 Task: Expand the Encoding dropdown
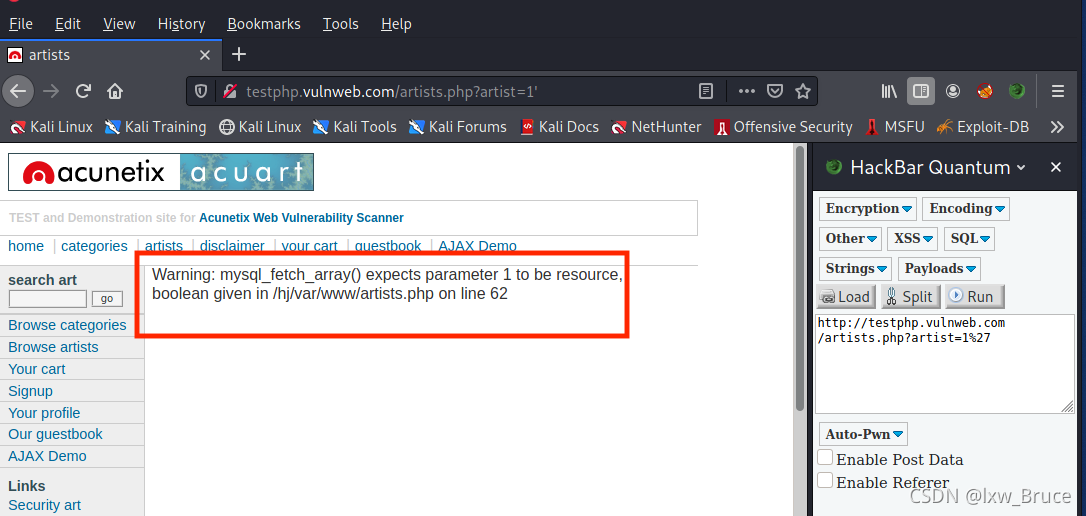pos(965,208)
